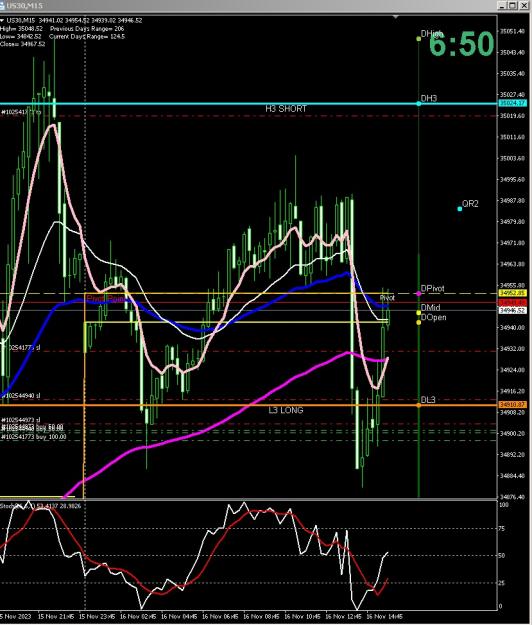Select the cyan 35024.17 price tag

pos(513,103)
